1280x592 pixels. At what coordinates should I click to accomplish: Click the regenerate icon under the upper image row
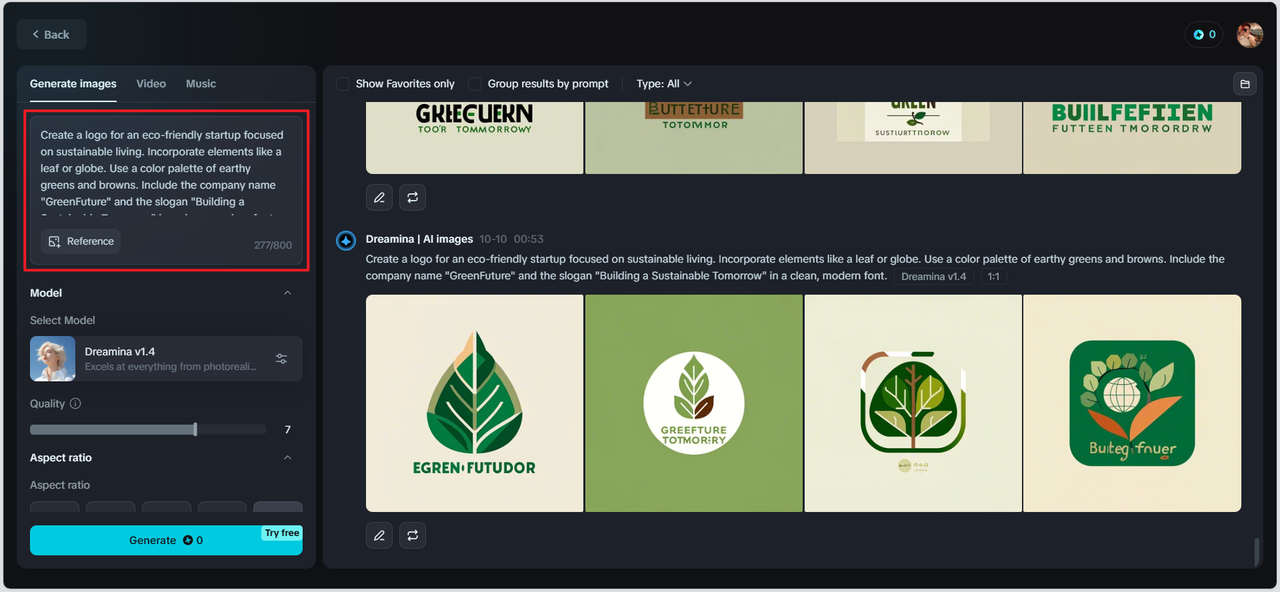[x=413, y=197]
